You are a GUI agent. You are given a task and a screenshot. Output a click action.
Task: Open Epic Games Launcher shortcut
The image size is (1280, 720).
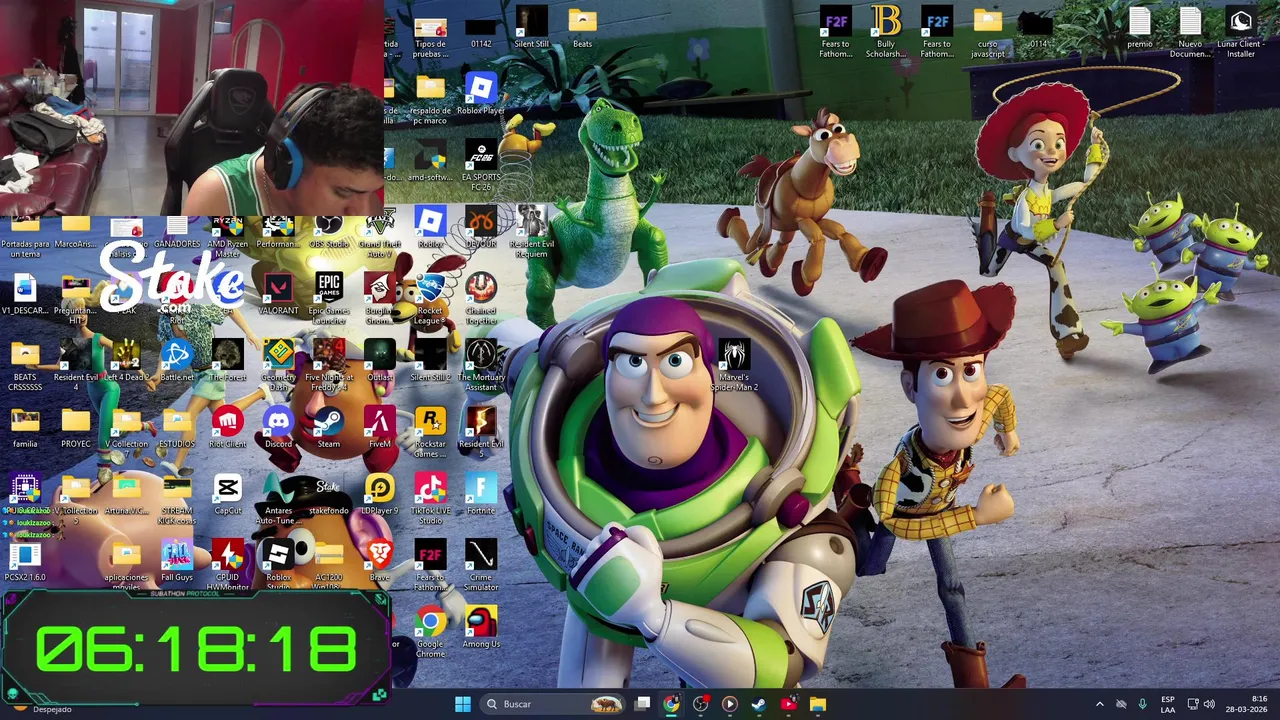pyautogui.click(x=329, y=298)
